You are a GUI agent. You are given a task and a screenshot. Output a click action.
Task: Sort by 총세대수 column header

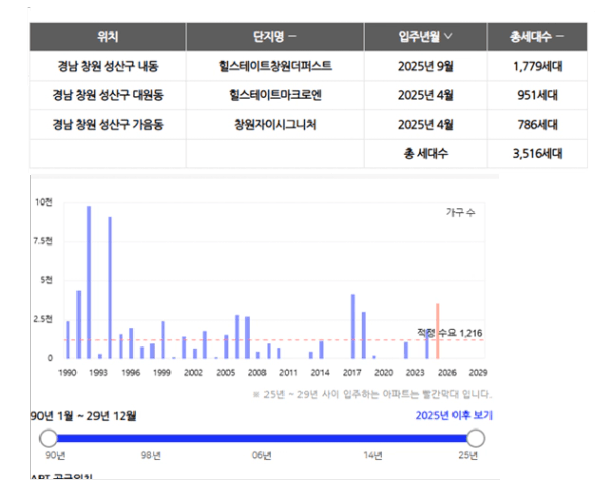(537, 37)
